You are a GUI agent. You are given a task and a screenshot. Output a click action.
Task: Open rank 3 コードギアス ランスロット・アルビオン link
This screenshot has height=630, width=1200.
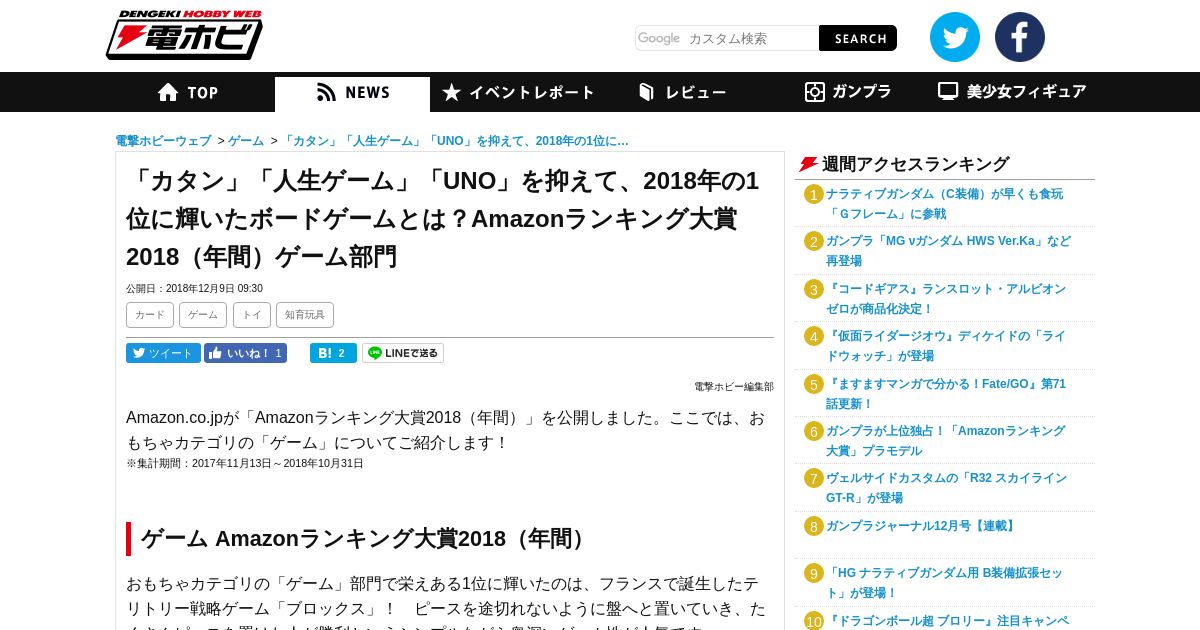(946, 299)
